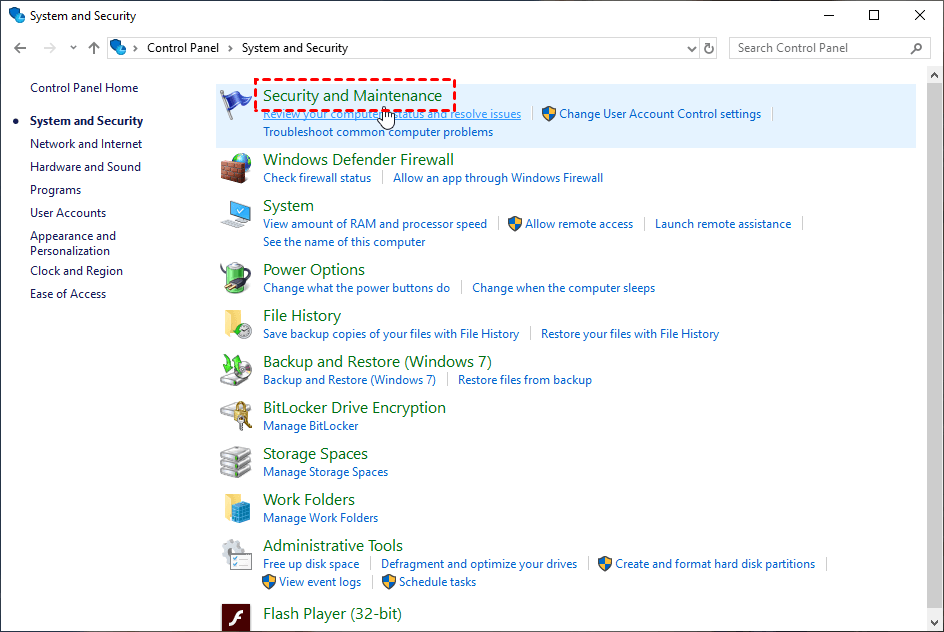Expand the chevron before Control Panel breadcrumb
The image size is (944, 632).
pos(135,48)
